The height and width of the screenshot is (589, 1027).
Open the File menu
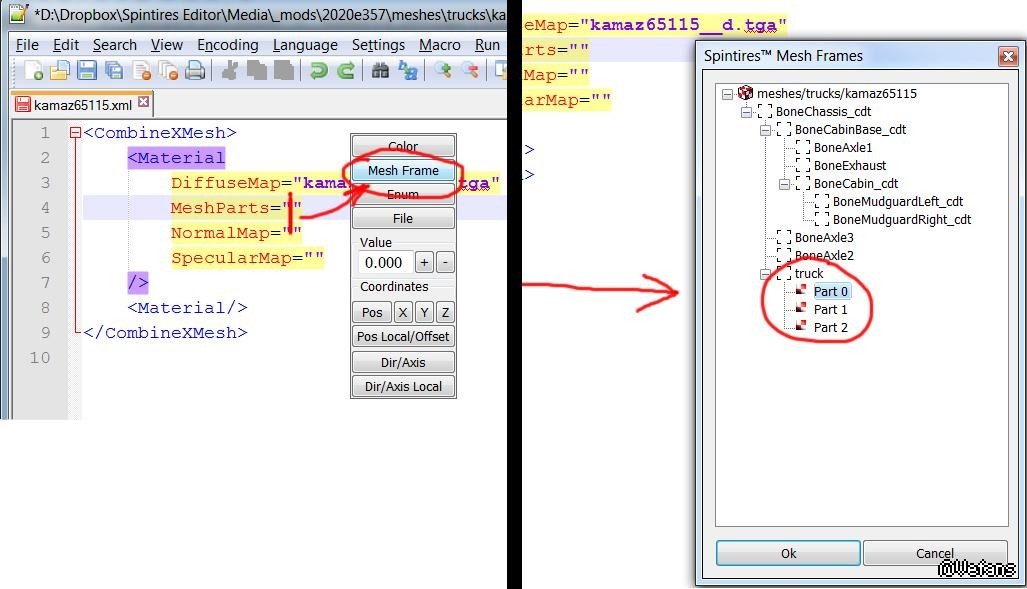click(x=27, y=45)
